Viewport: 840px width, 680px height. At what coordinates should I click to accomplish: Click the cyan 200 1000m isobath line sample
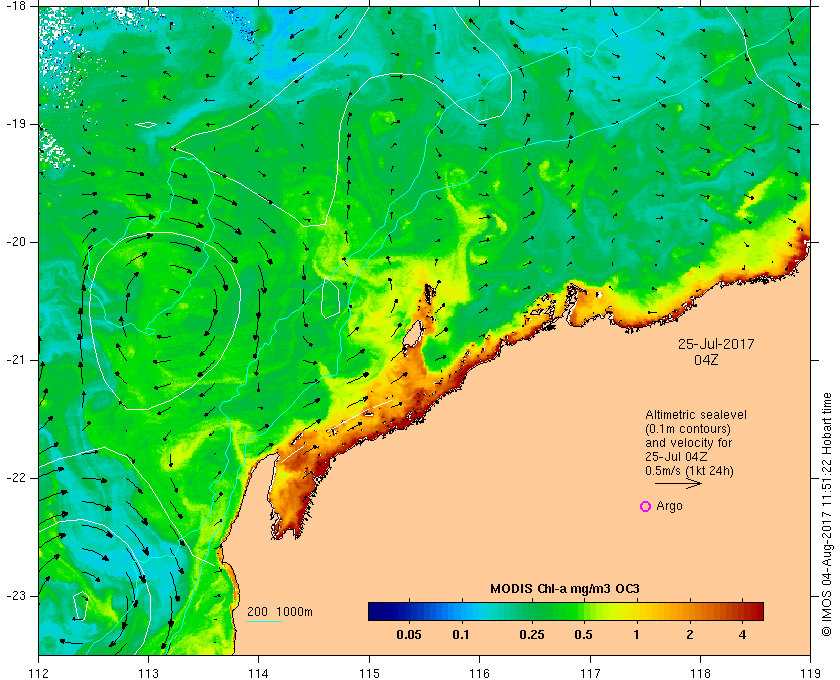(x=264, y=622)
